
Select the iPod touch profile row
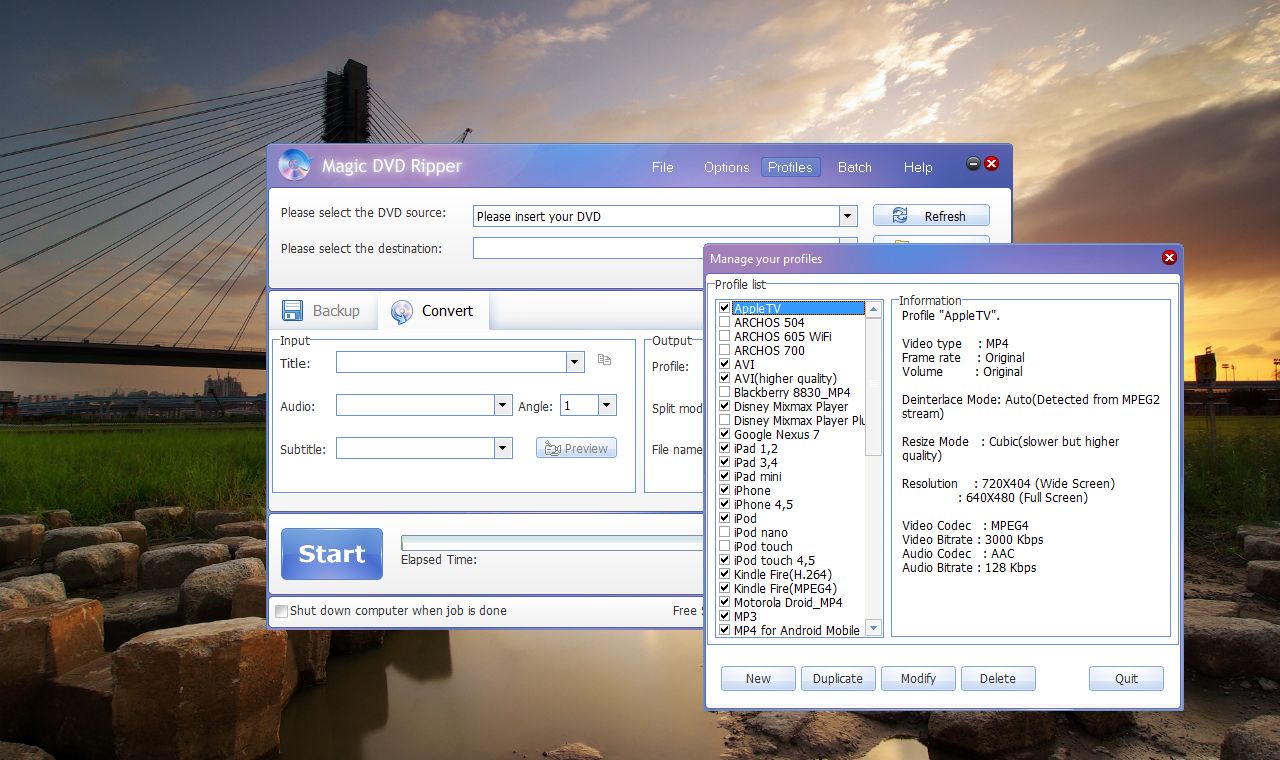(x=763, y=547)
